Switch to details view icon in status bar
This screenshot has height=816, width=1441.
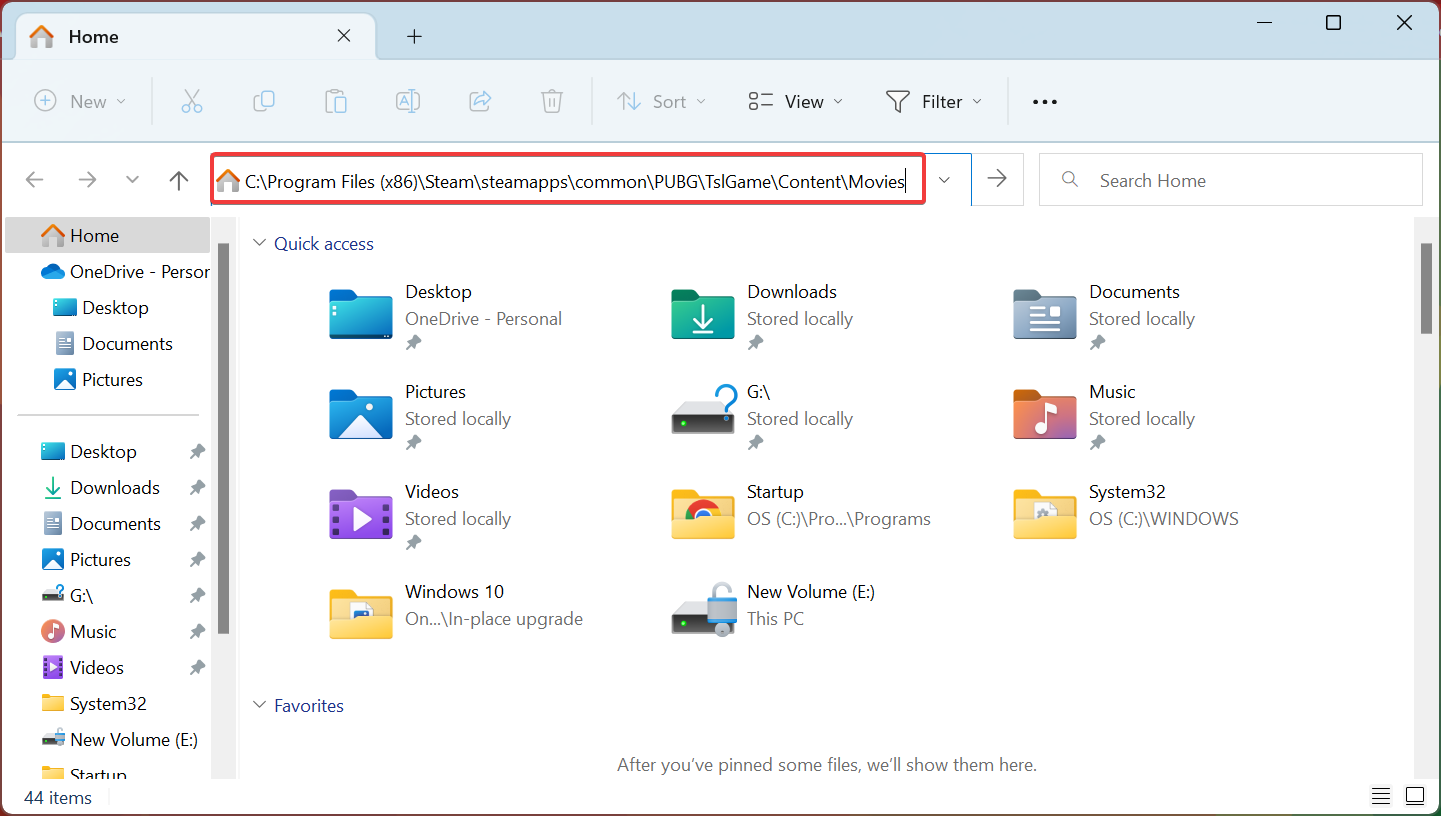1381,797
